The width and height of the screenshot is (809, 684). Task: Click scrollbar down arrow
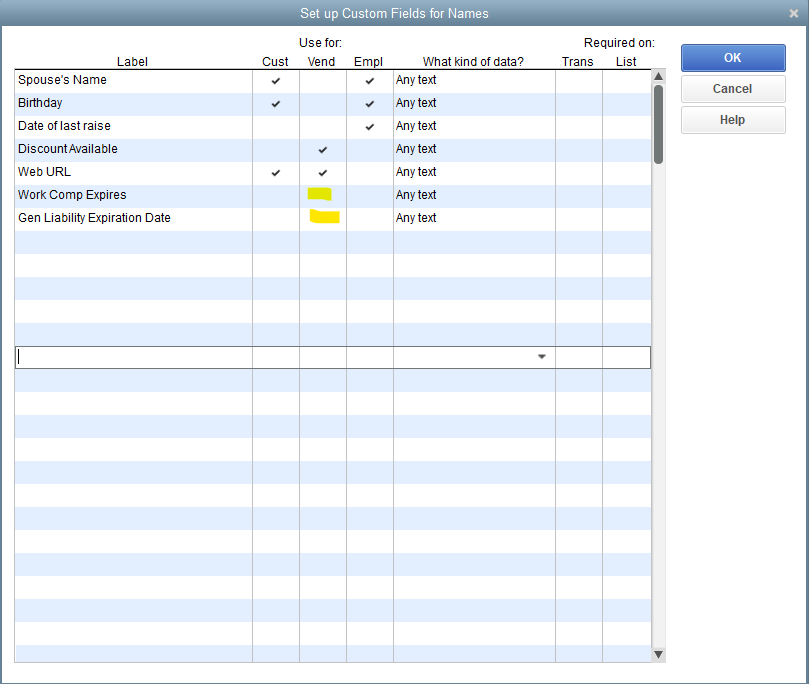658,654
